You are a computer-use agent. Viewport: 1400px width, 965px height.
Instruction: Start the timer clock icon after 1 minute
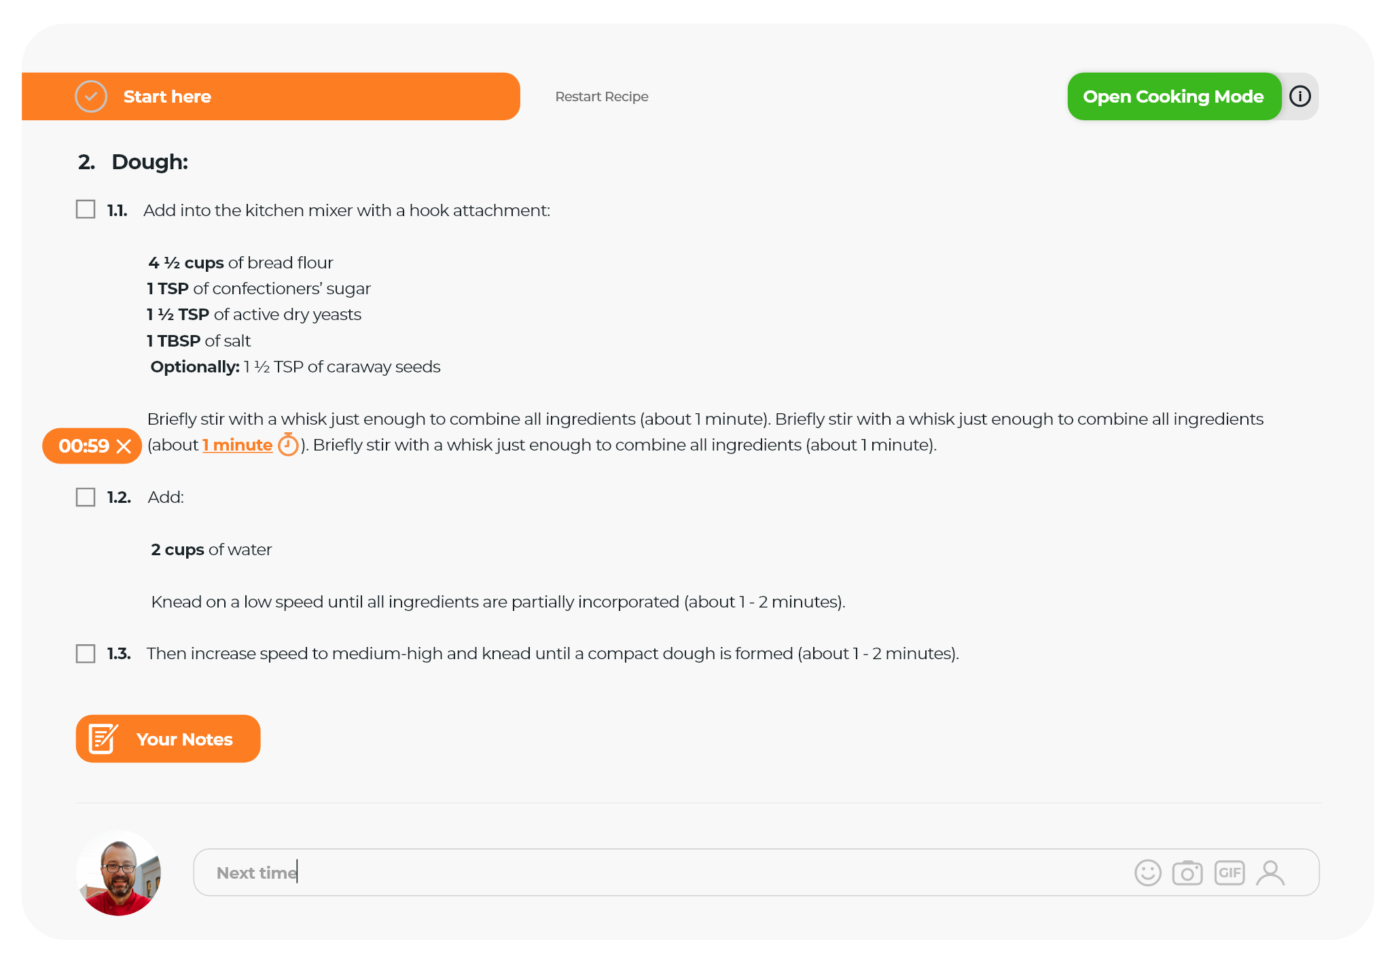(x=288, y=445)
